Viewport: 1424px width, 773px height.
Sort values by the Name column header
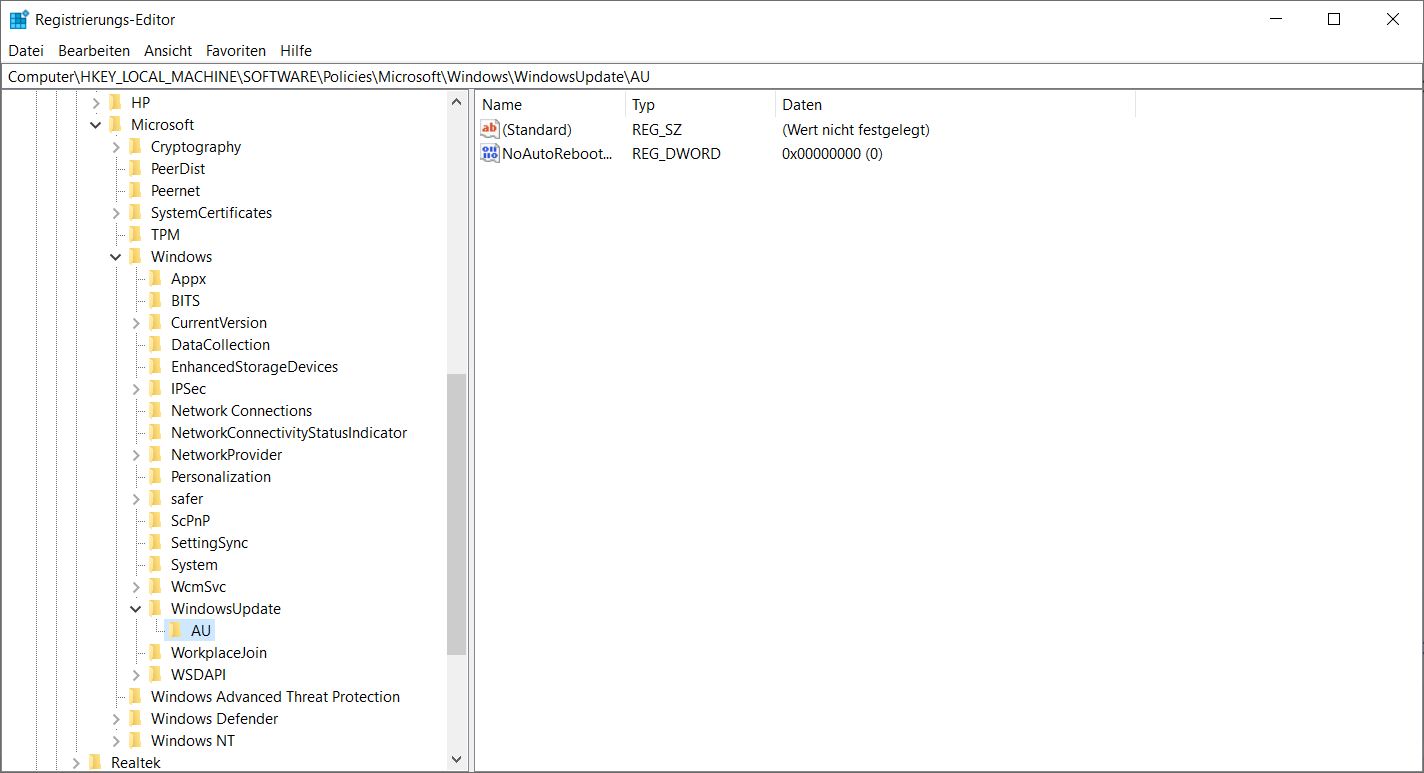[x=551, y=104]
